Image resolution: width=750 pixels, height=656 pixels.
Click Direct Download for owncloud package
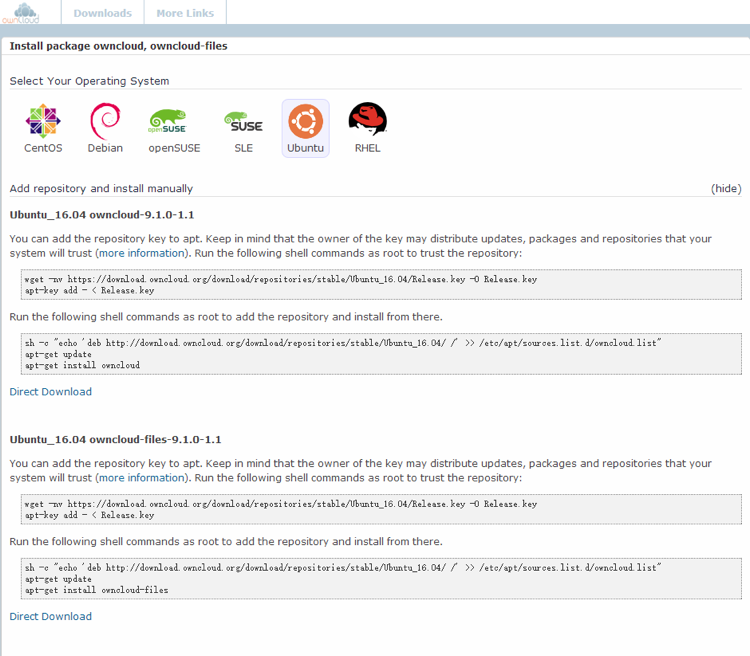51,391
